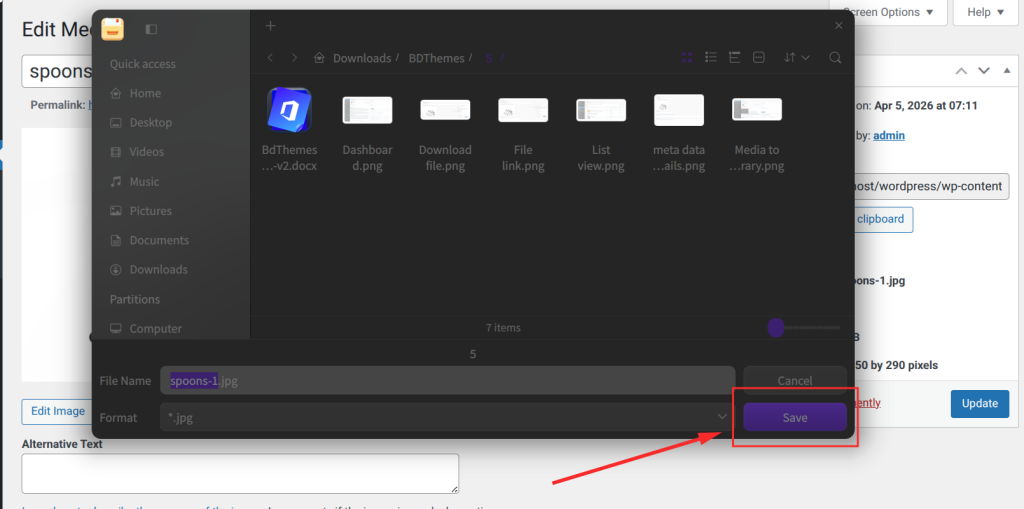
Task: Open the Screen Options dropdown
Action: (889, 12)
